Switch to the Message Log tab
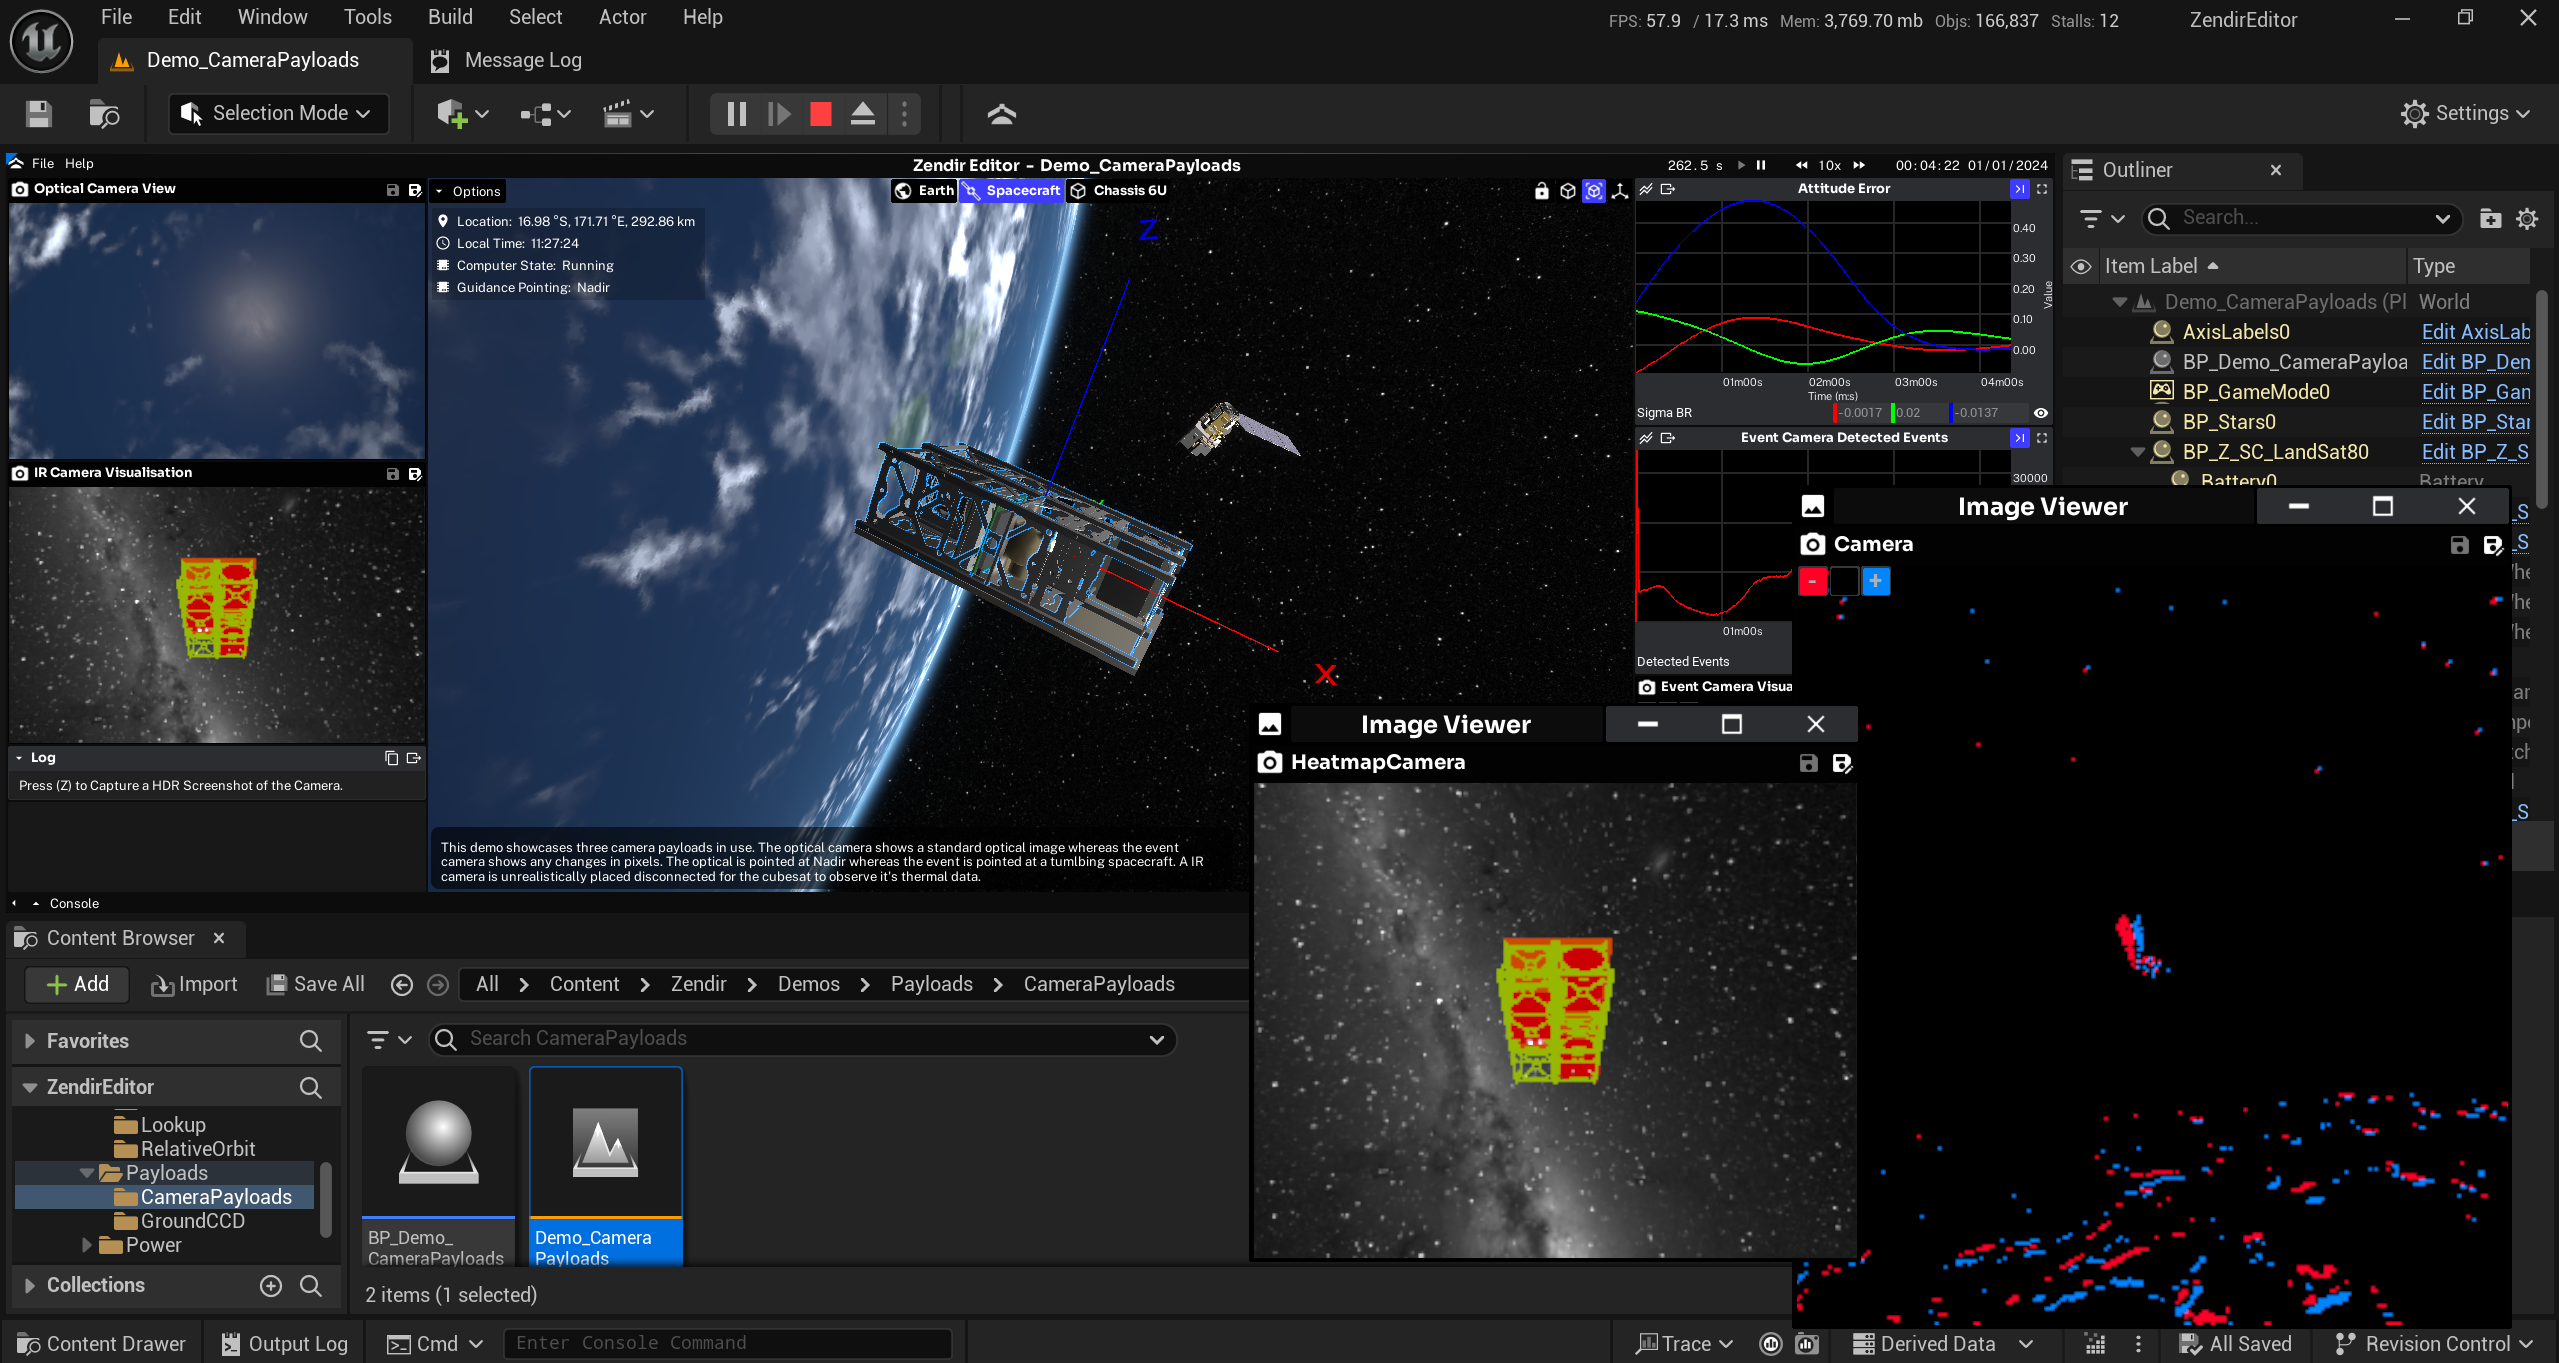The image size is (2559, 1363). point(504,60)
